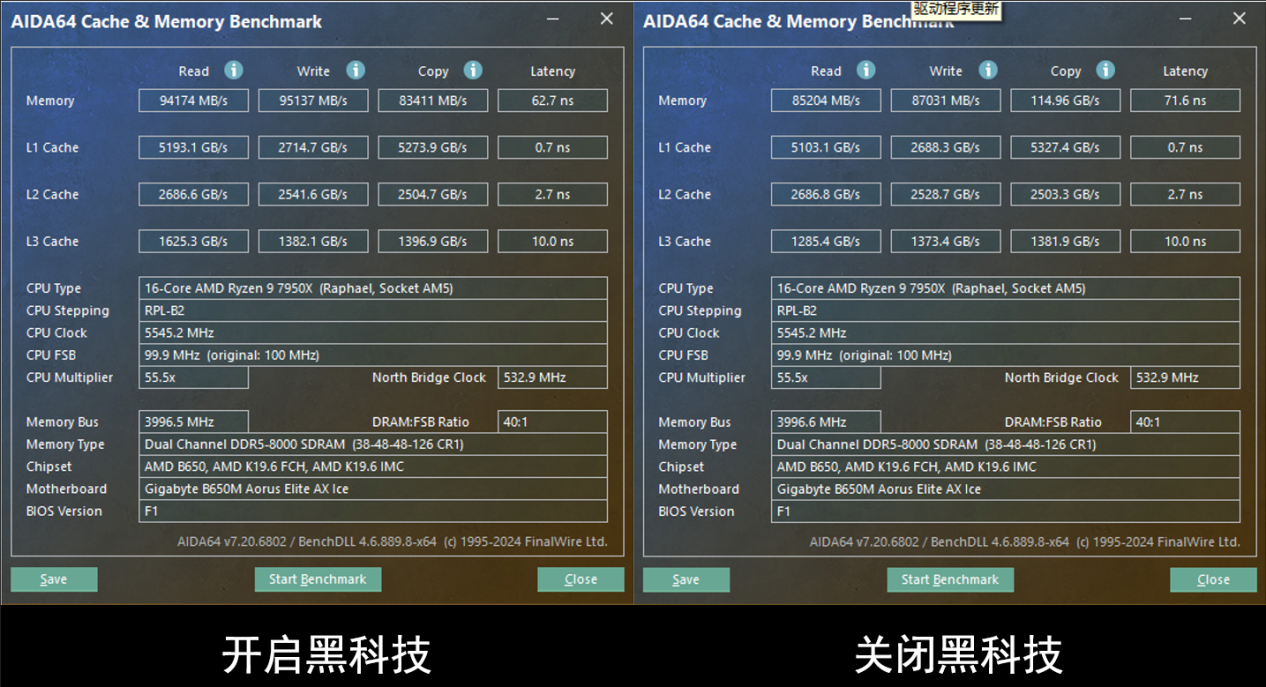This screenshot has width=1266, height=687.
Task: Click the Read info icon in right window
Action: [x=866, y=70]
